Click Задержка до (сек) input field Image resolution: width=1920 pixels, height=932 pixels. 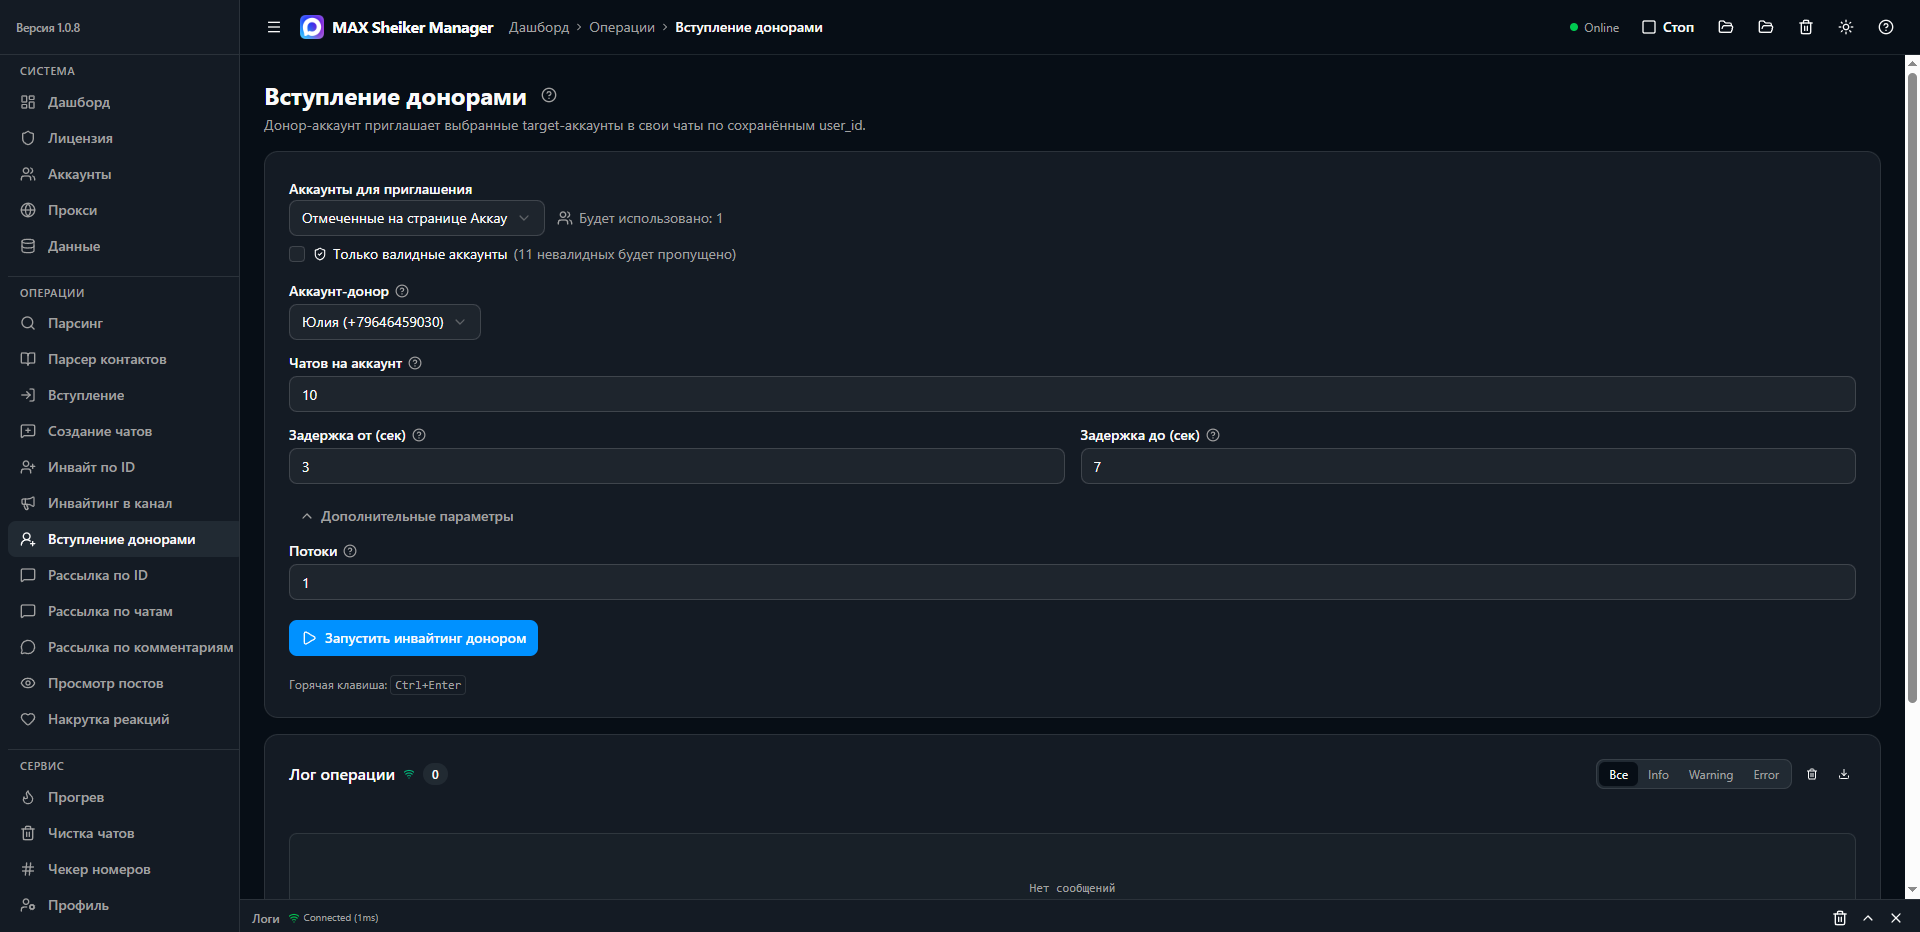pyautogui.click(x=1468, y=466)
